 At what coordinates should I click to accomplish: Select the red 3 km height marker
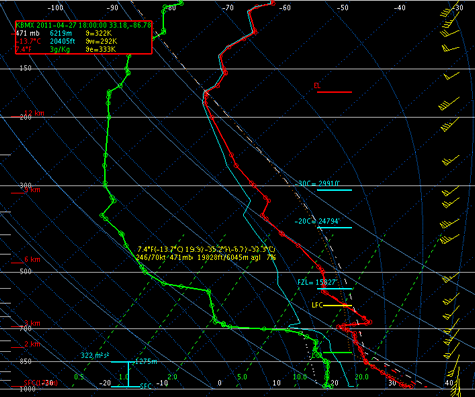pos(32,323)
